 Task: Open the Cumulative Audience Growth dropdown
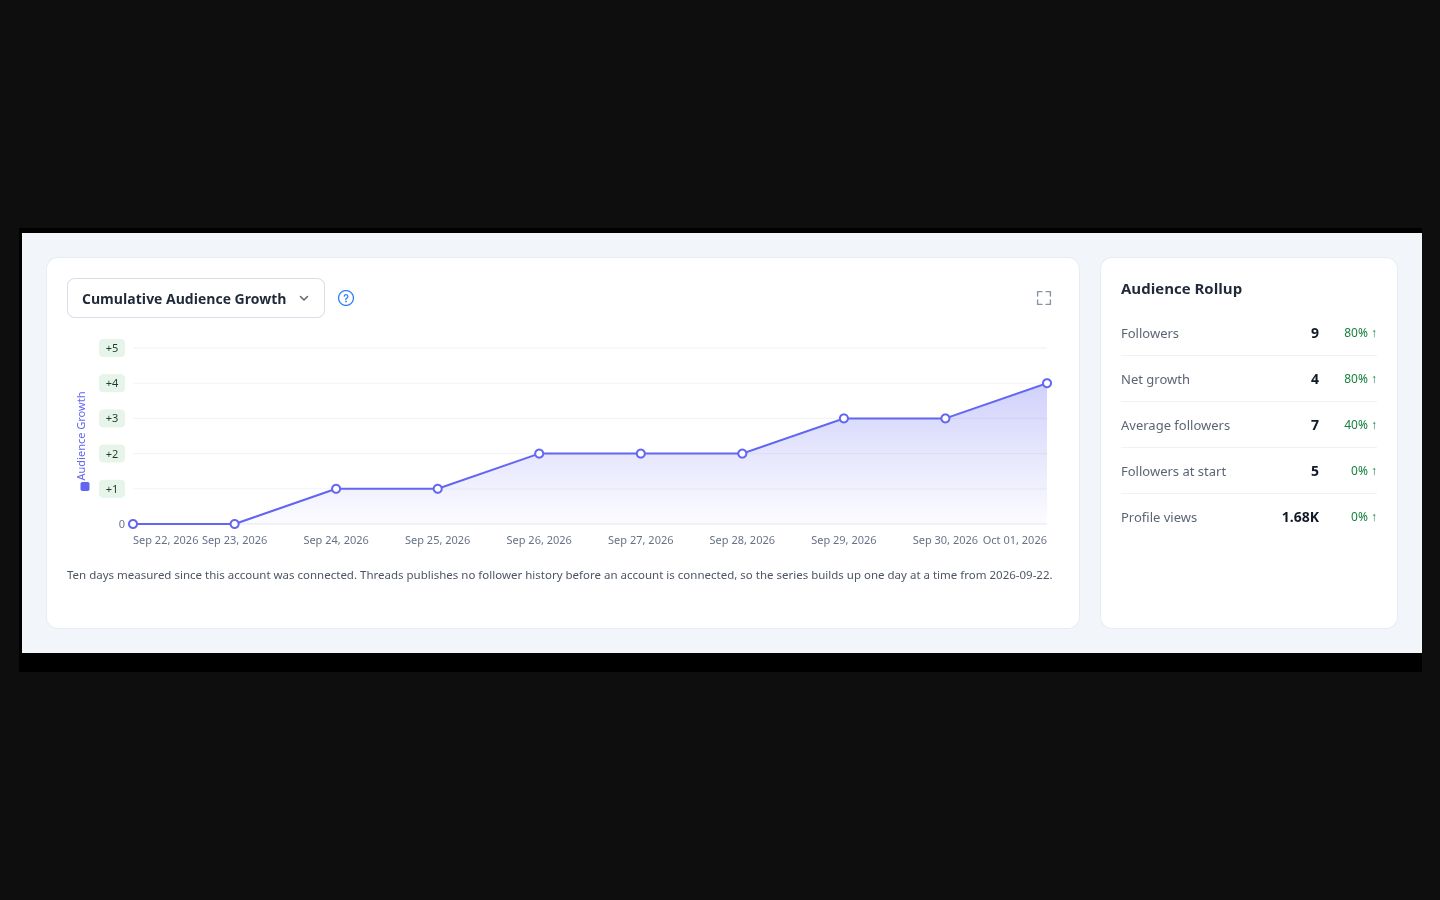196,298
